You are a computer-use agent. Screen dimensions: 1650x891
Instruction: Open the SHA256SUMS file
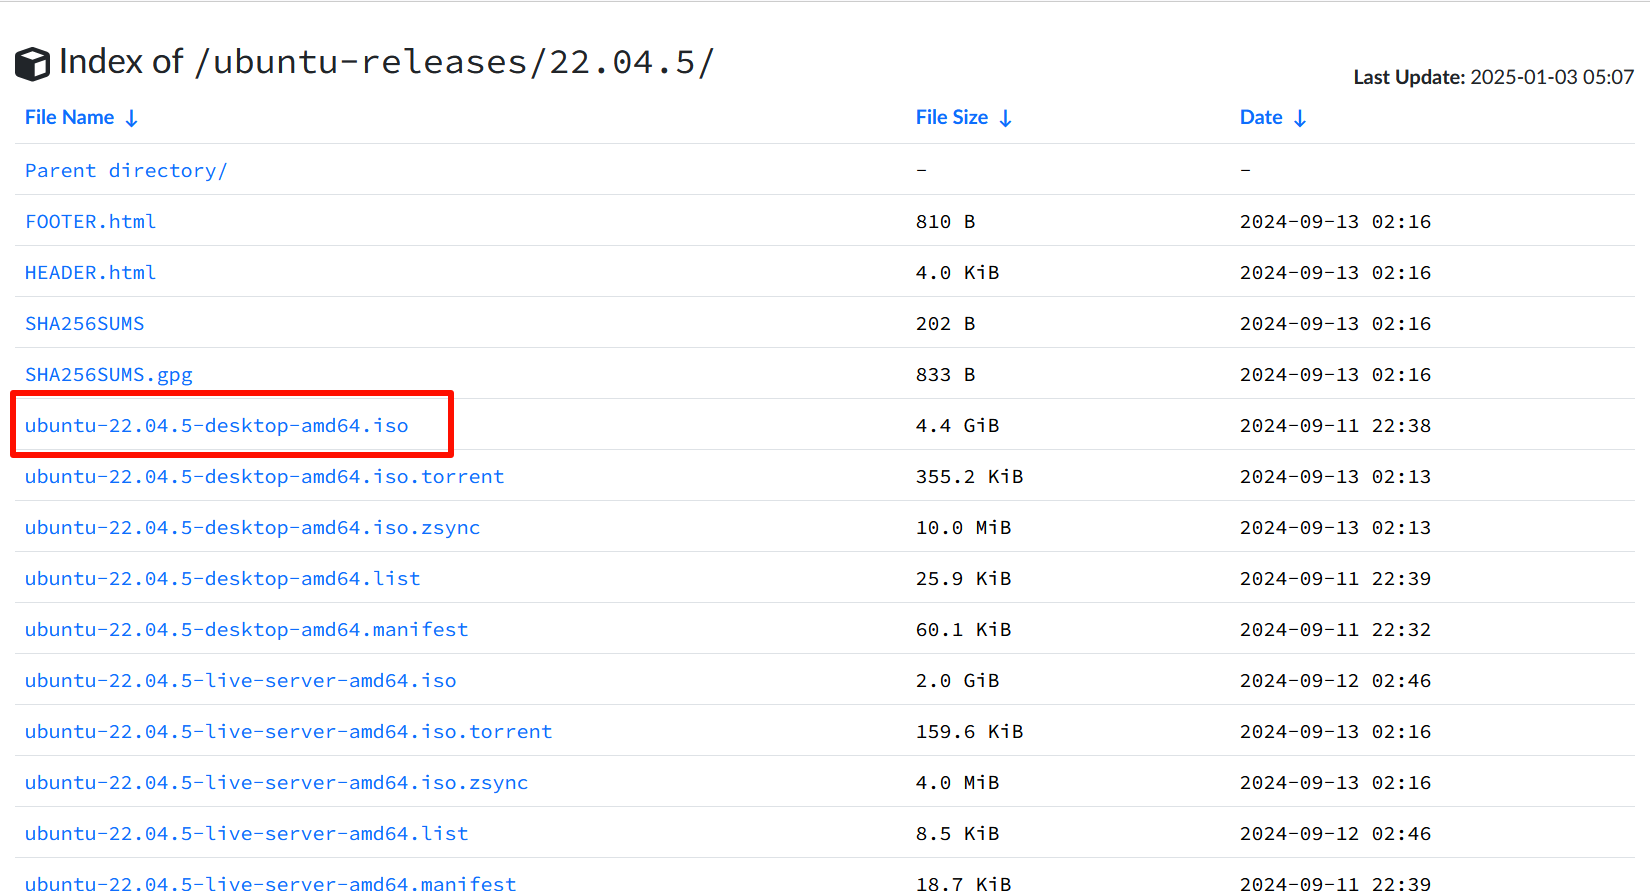[85, 323]
